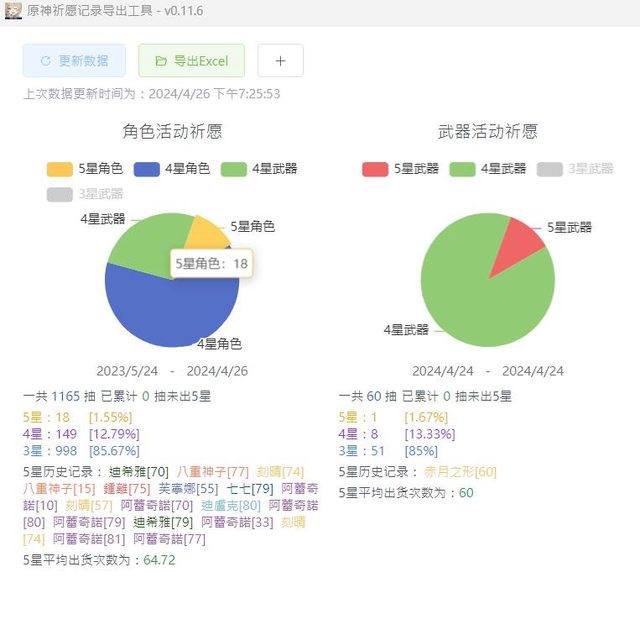
Task: Enable the greyed 3星武器 legend under 角色活动祈愿
Action: pos(85,194)
